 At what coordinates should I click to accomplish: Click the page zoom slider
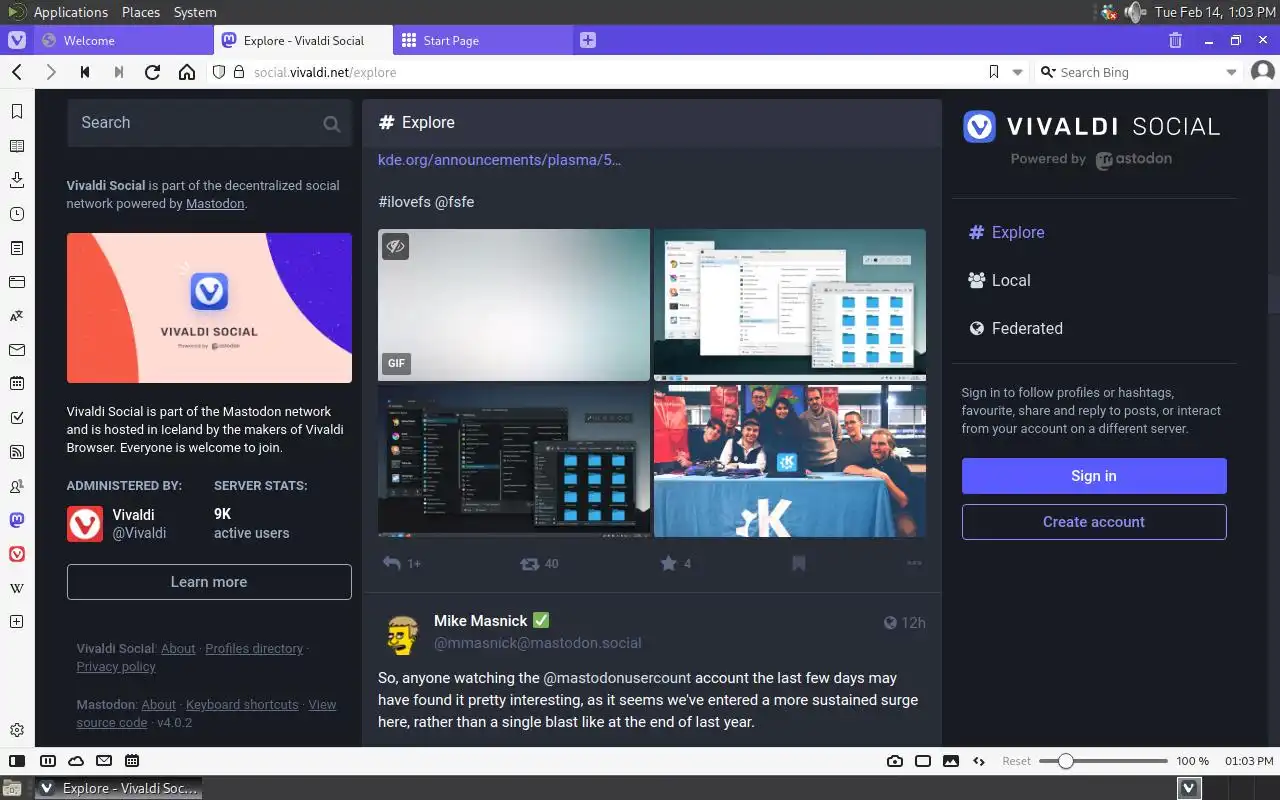1102,761
